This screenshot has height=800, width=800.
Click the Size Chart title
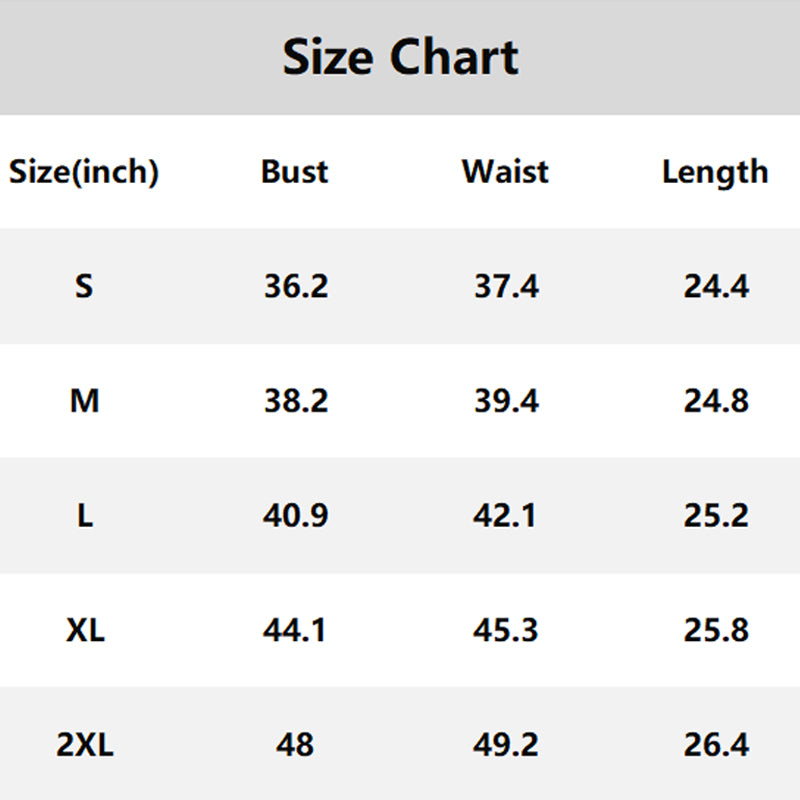(400, 57)
